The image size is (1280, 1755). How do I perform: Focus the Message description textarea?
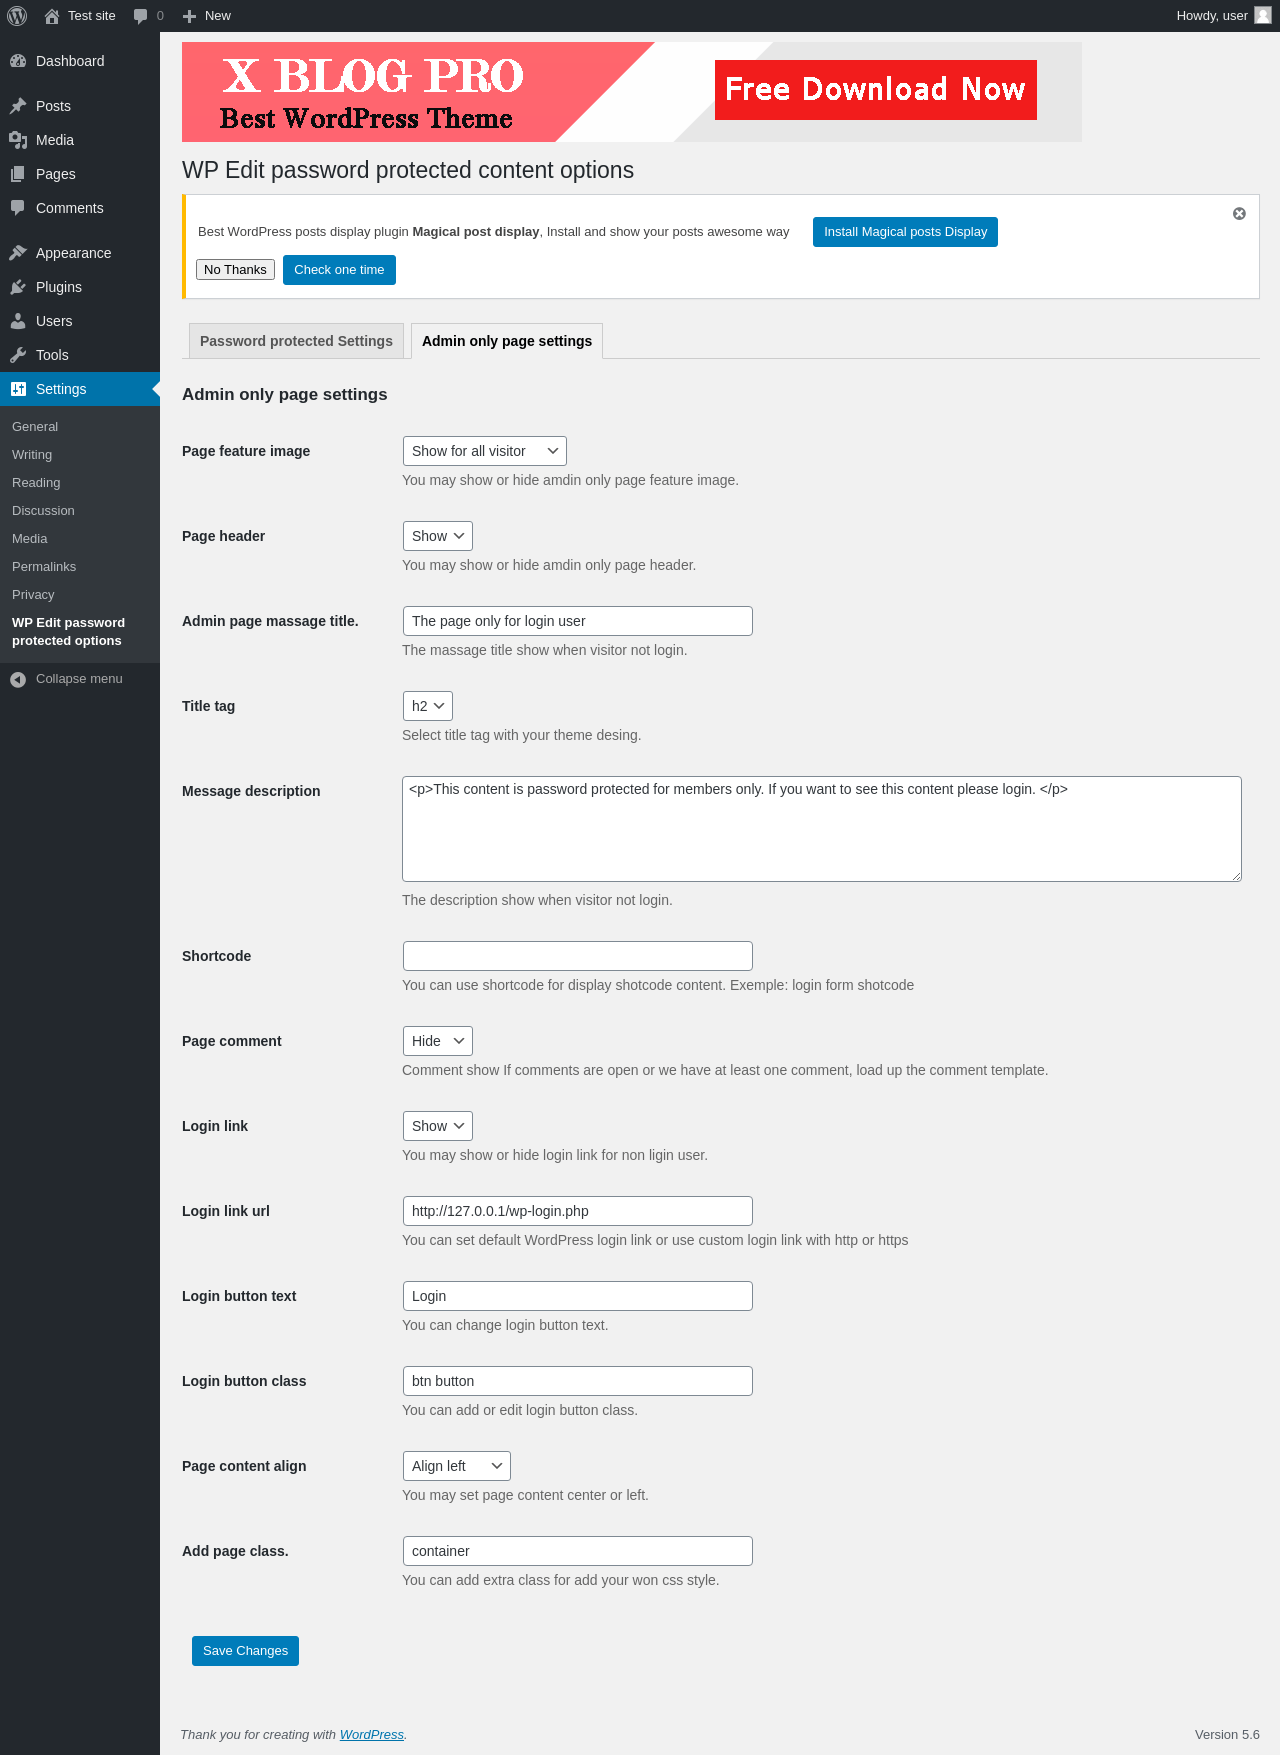coord(822,829)
